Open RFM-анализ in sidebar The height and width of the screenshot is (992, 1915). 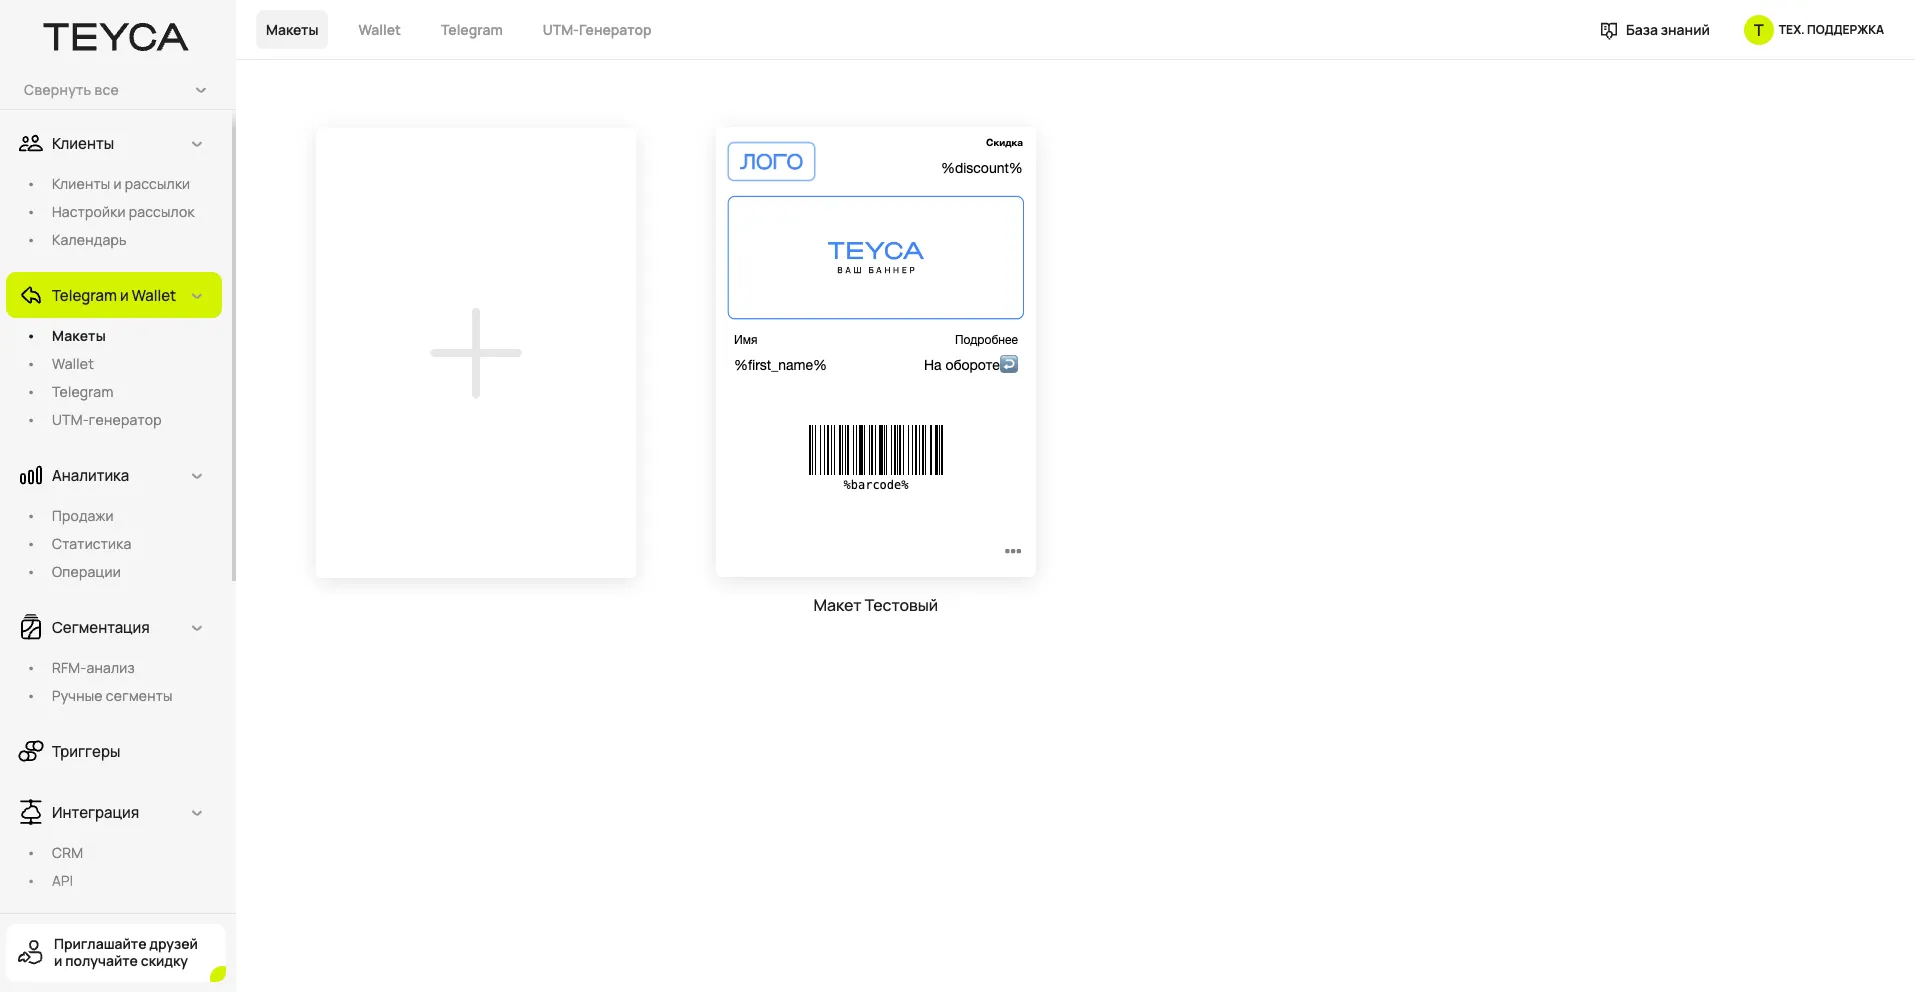[93, 668]
